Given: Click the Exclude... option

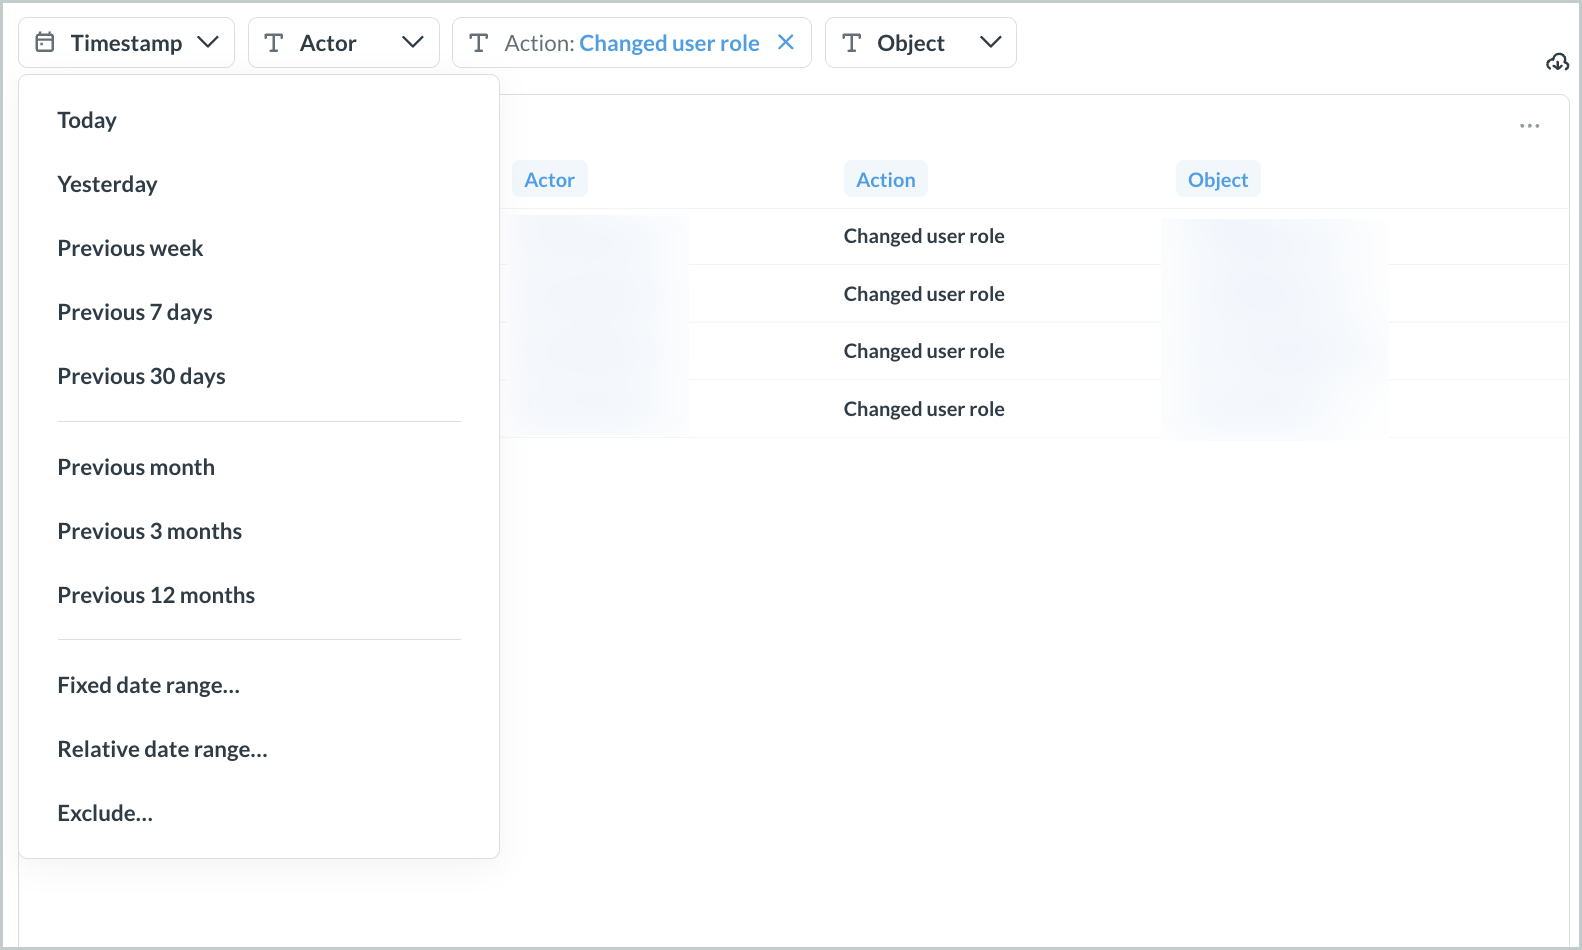Looking at the screenshot, I should pyautogui.click(x=105, y=813).
